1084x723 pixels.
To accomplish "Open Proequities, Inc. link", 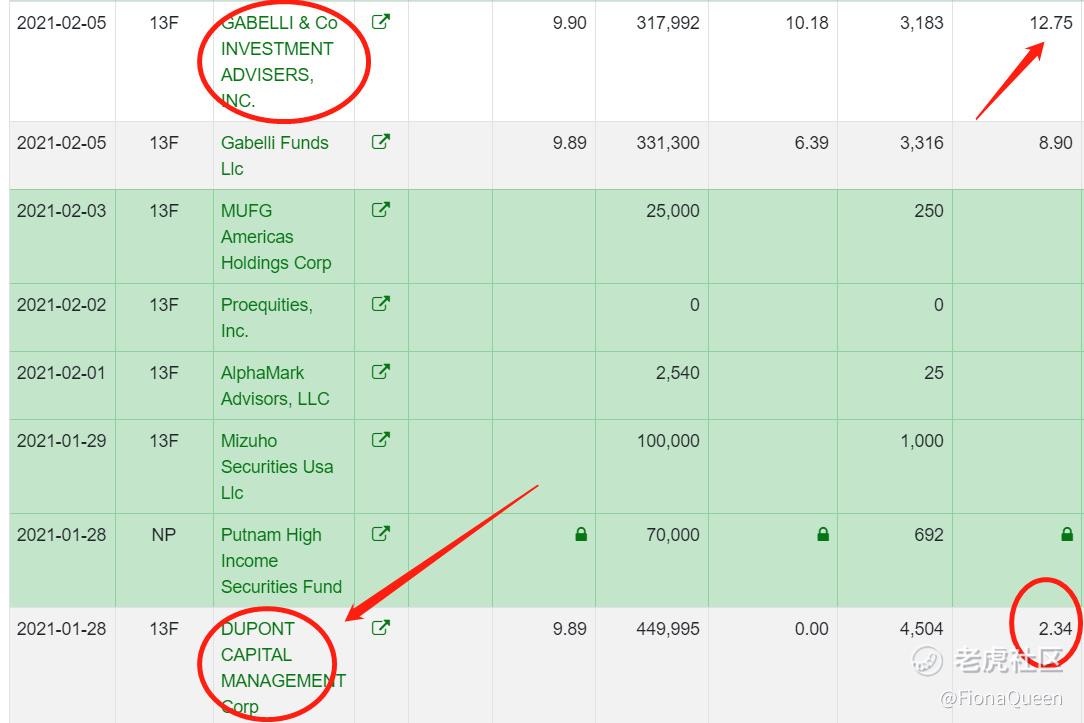I will point(266,317).
